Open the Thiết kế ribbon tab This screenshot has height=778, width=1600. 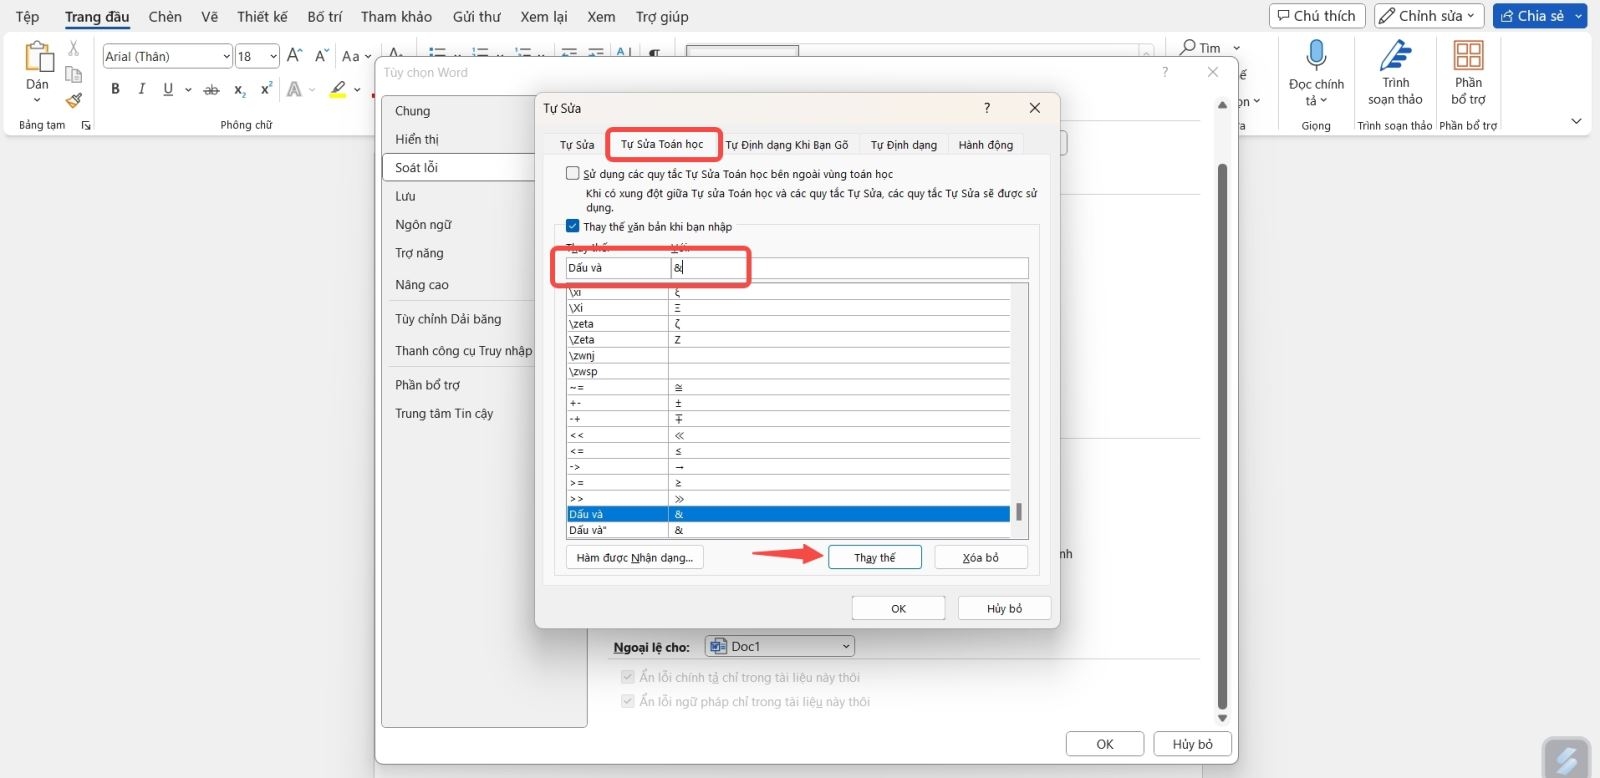point(262,16)
